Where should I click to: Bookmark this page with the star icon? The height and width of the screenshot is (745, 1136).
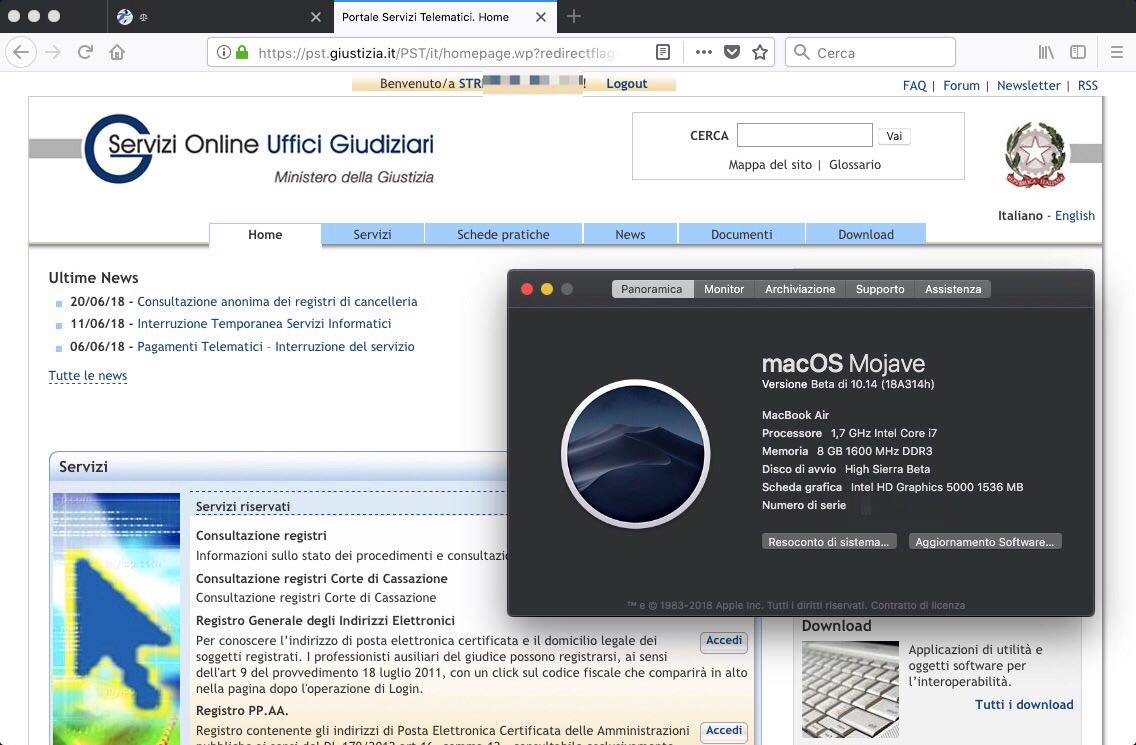click(759, 52)
